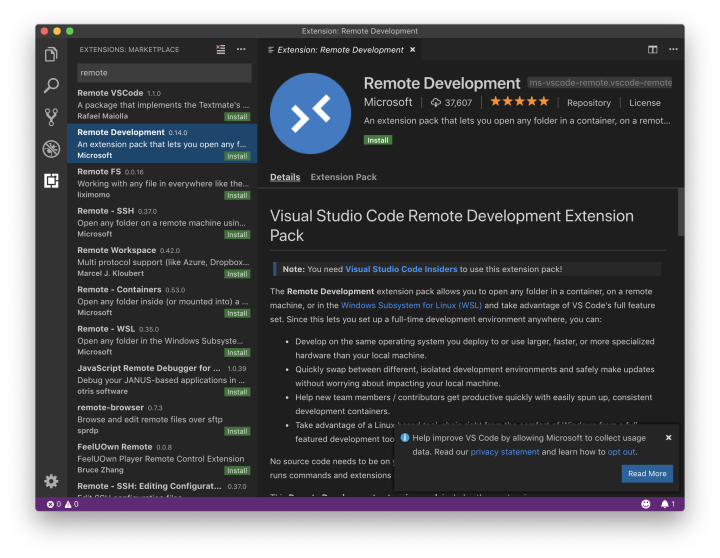Viewport: 720px width, 558px height.
Task: Select Remote - Containers in the list
Action: point(162,301)
